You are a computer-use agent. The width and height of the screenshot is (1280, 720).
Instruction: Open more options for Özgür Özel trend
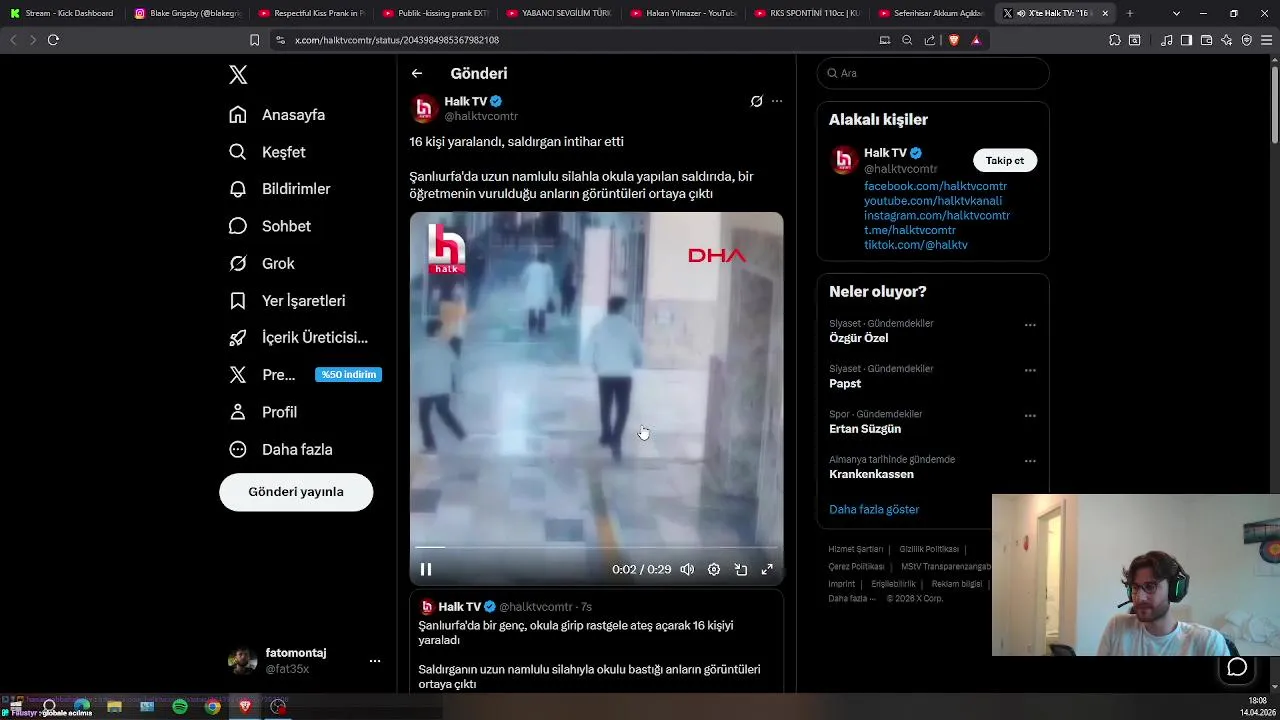[1030, 325]
